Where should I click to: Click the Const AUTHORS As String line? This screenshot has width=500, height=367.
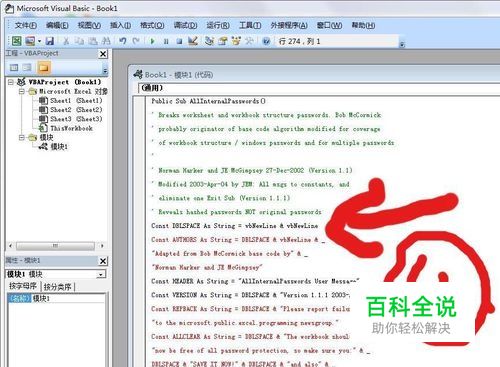click(238, 240)
